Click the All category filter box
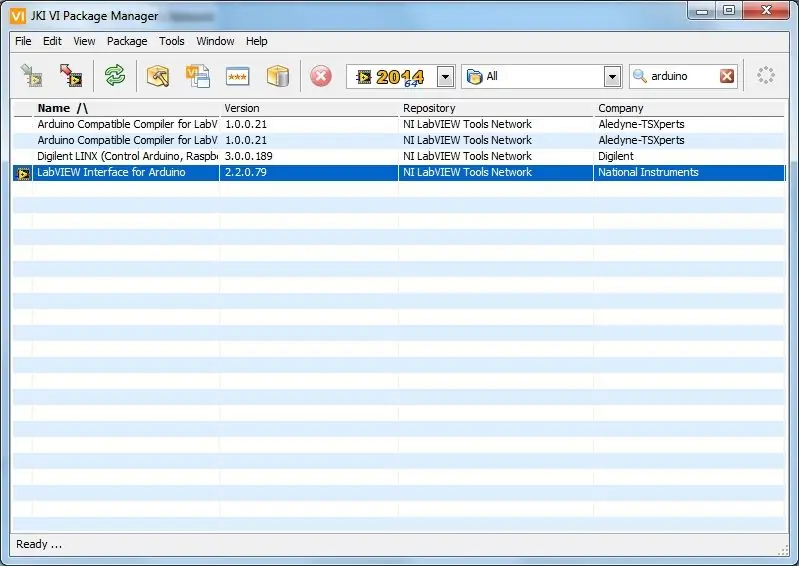This screenshot has width=799, height=566. [x=542, y=76]
